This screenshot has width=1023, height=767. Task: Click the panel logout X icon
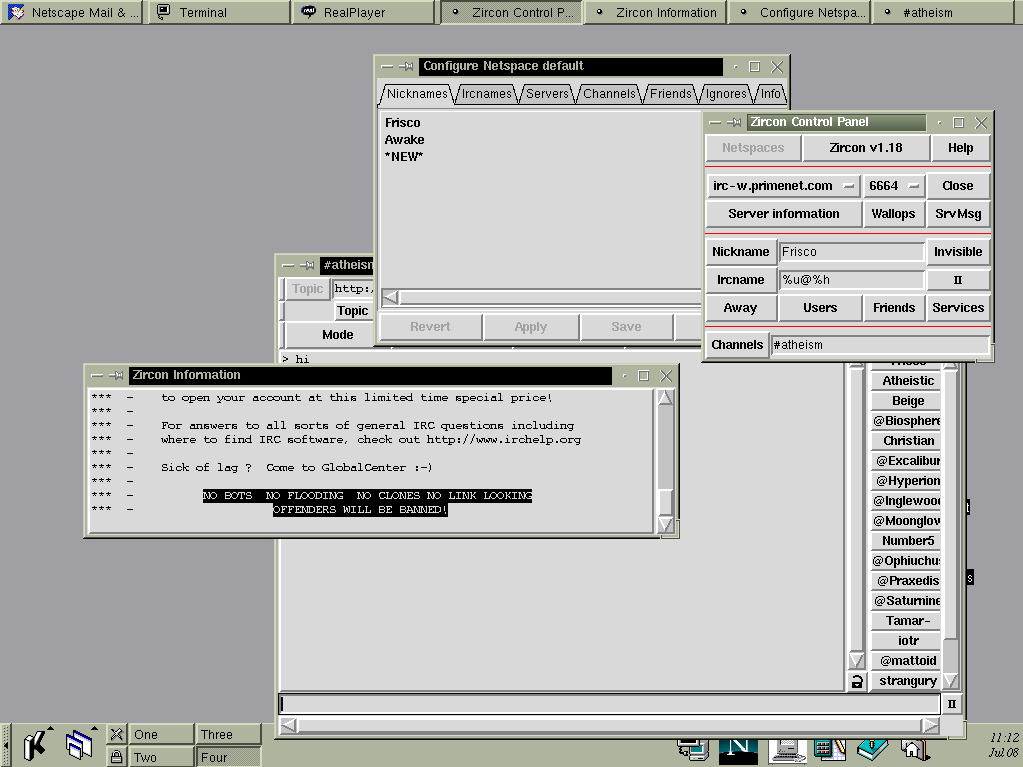click(x=117, y=735)
